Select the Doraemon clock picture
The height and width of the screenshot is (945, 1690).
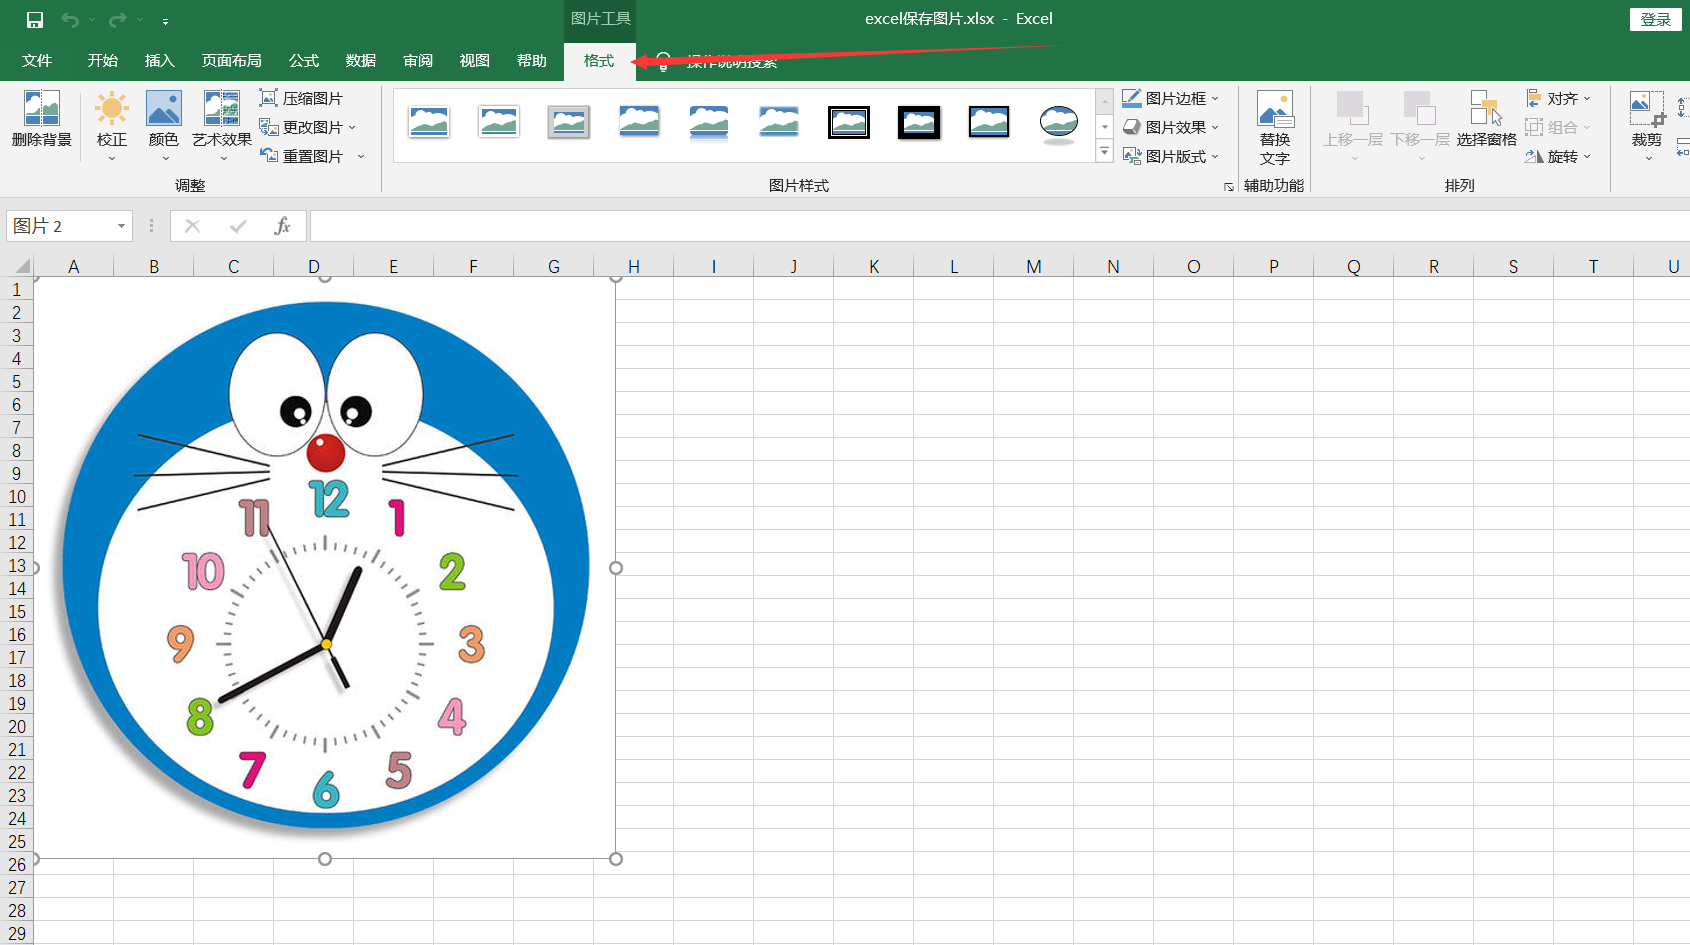tap(325, 568)
